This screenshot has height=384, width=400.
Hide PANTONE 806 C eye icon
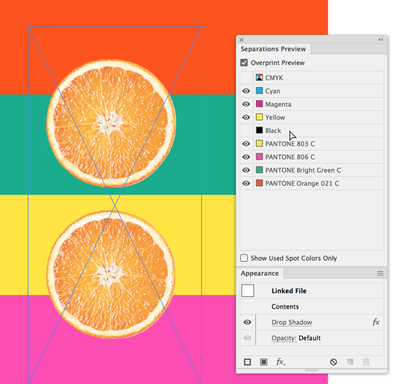(246, 157)
